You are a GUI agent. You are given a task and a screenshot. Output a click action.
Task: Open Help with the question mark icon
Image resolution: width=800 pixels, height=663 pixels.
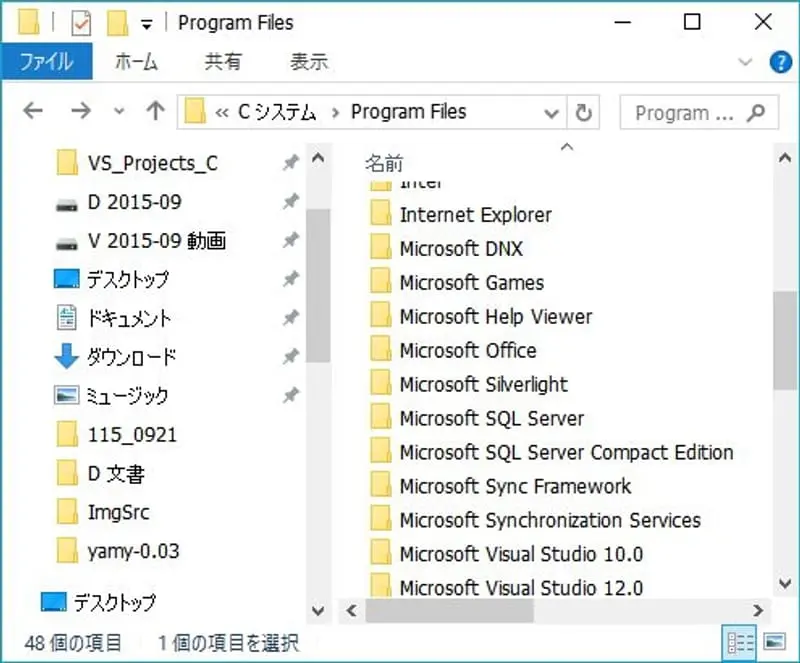point(781,62)
